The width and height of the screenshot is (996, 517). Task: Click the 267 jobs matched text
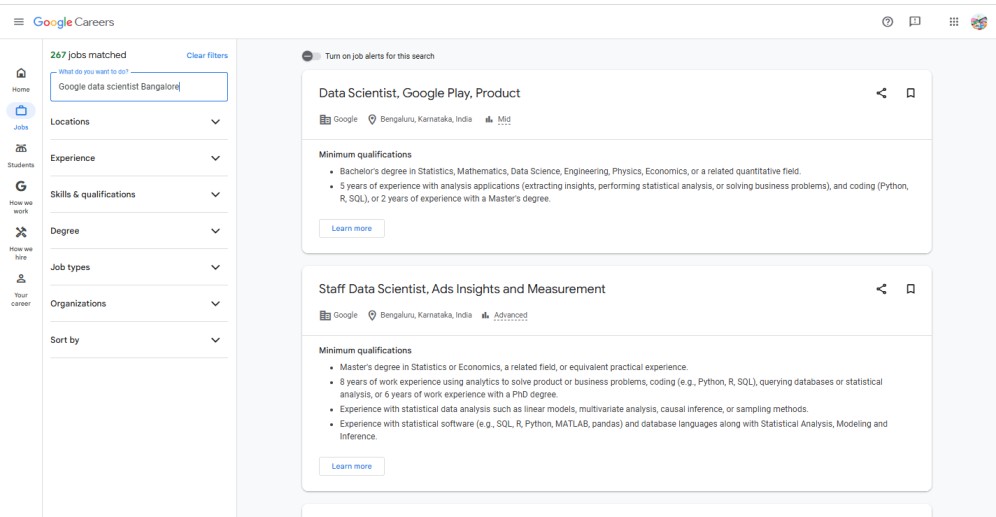88,55
